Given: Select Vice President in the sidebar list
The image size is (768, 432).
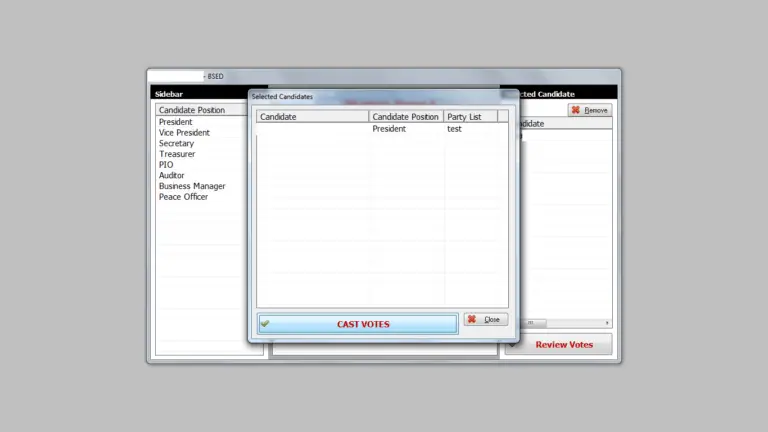Looking at the screenshot, I should (x=184, y=133).
